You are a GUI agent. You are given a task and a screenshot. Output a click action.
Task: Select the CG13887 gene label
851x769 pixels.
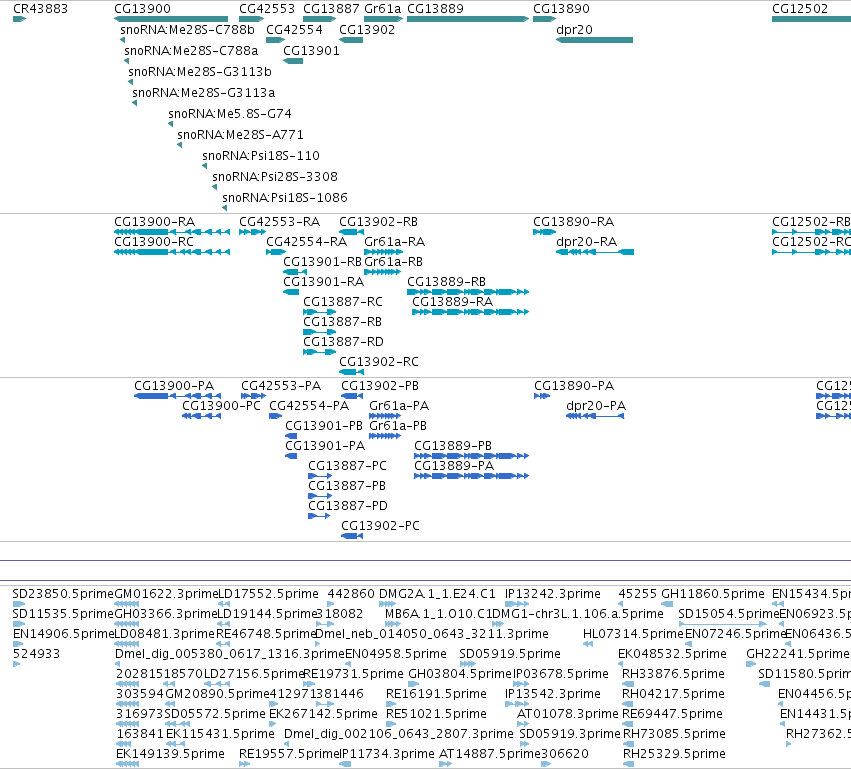tap(331, 9)
